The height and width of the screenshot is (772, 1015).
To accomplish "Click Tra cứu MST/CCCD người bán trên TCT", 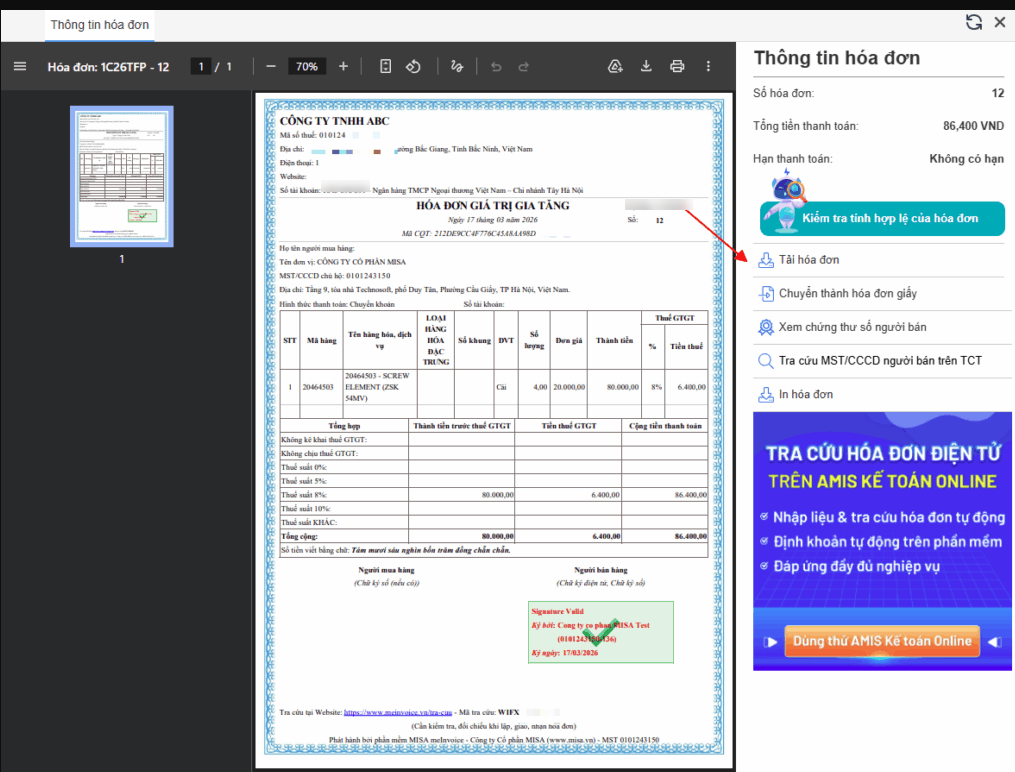I will [x=880, y=360].
